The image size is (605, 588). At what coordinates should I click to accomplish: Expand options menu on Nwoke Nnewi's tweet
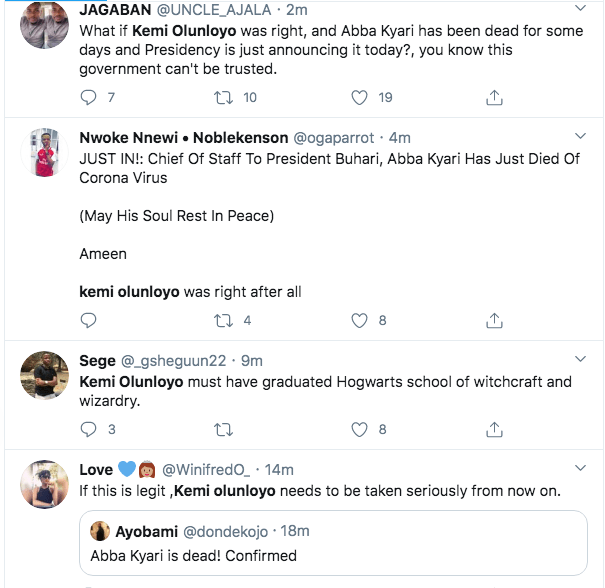pos(580,137)
